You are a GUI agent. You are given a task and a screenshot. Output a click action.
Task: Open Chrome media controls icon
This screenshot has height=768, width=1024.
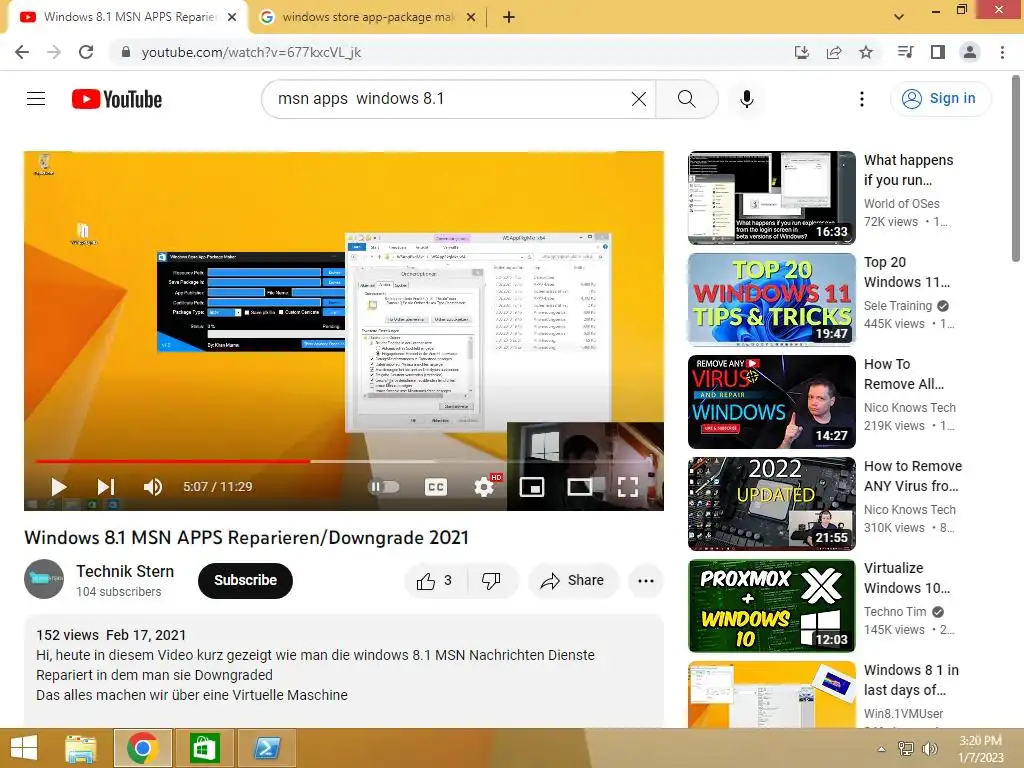click(x=905, y=52)
